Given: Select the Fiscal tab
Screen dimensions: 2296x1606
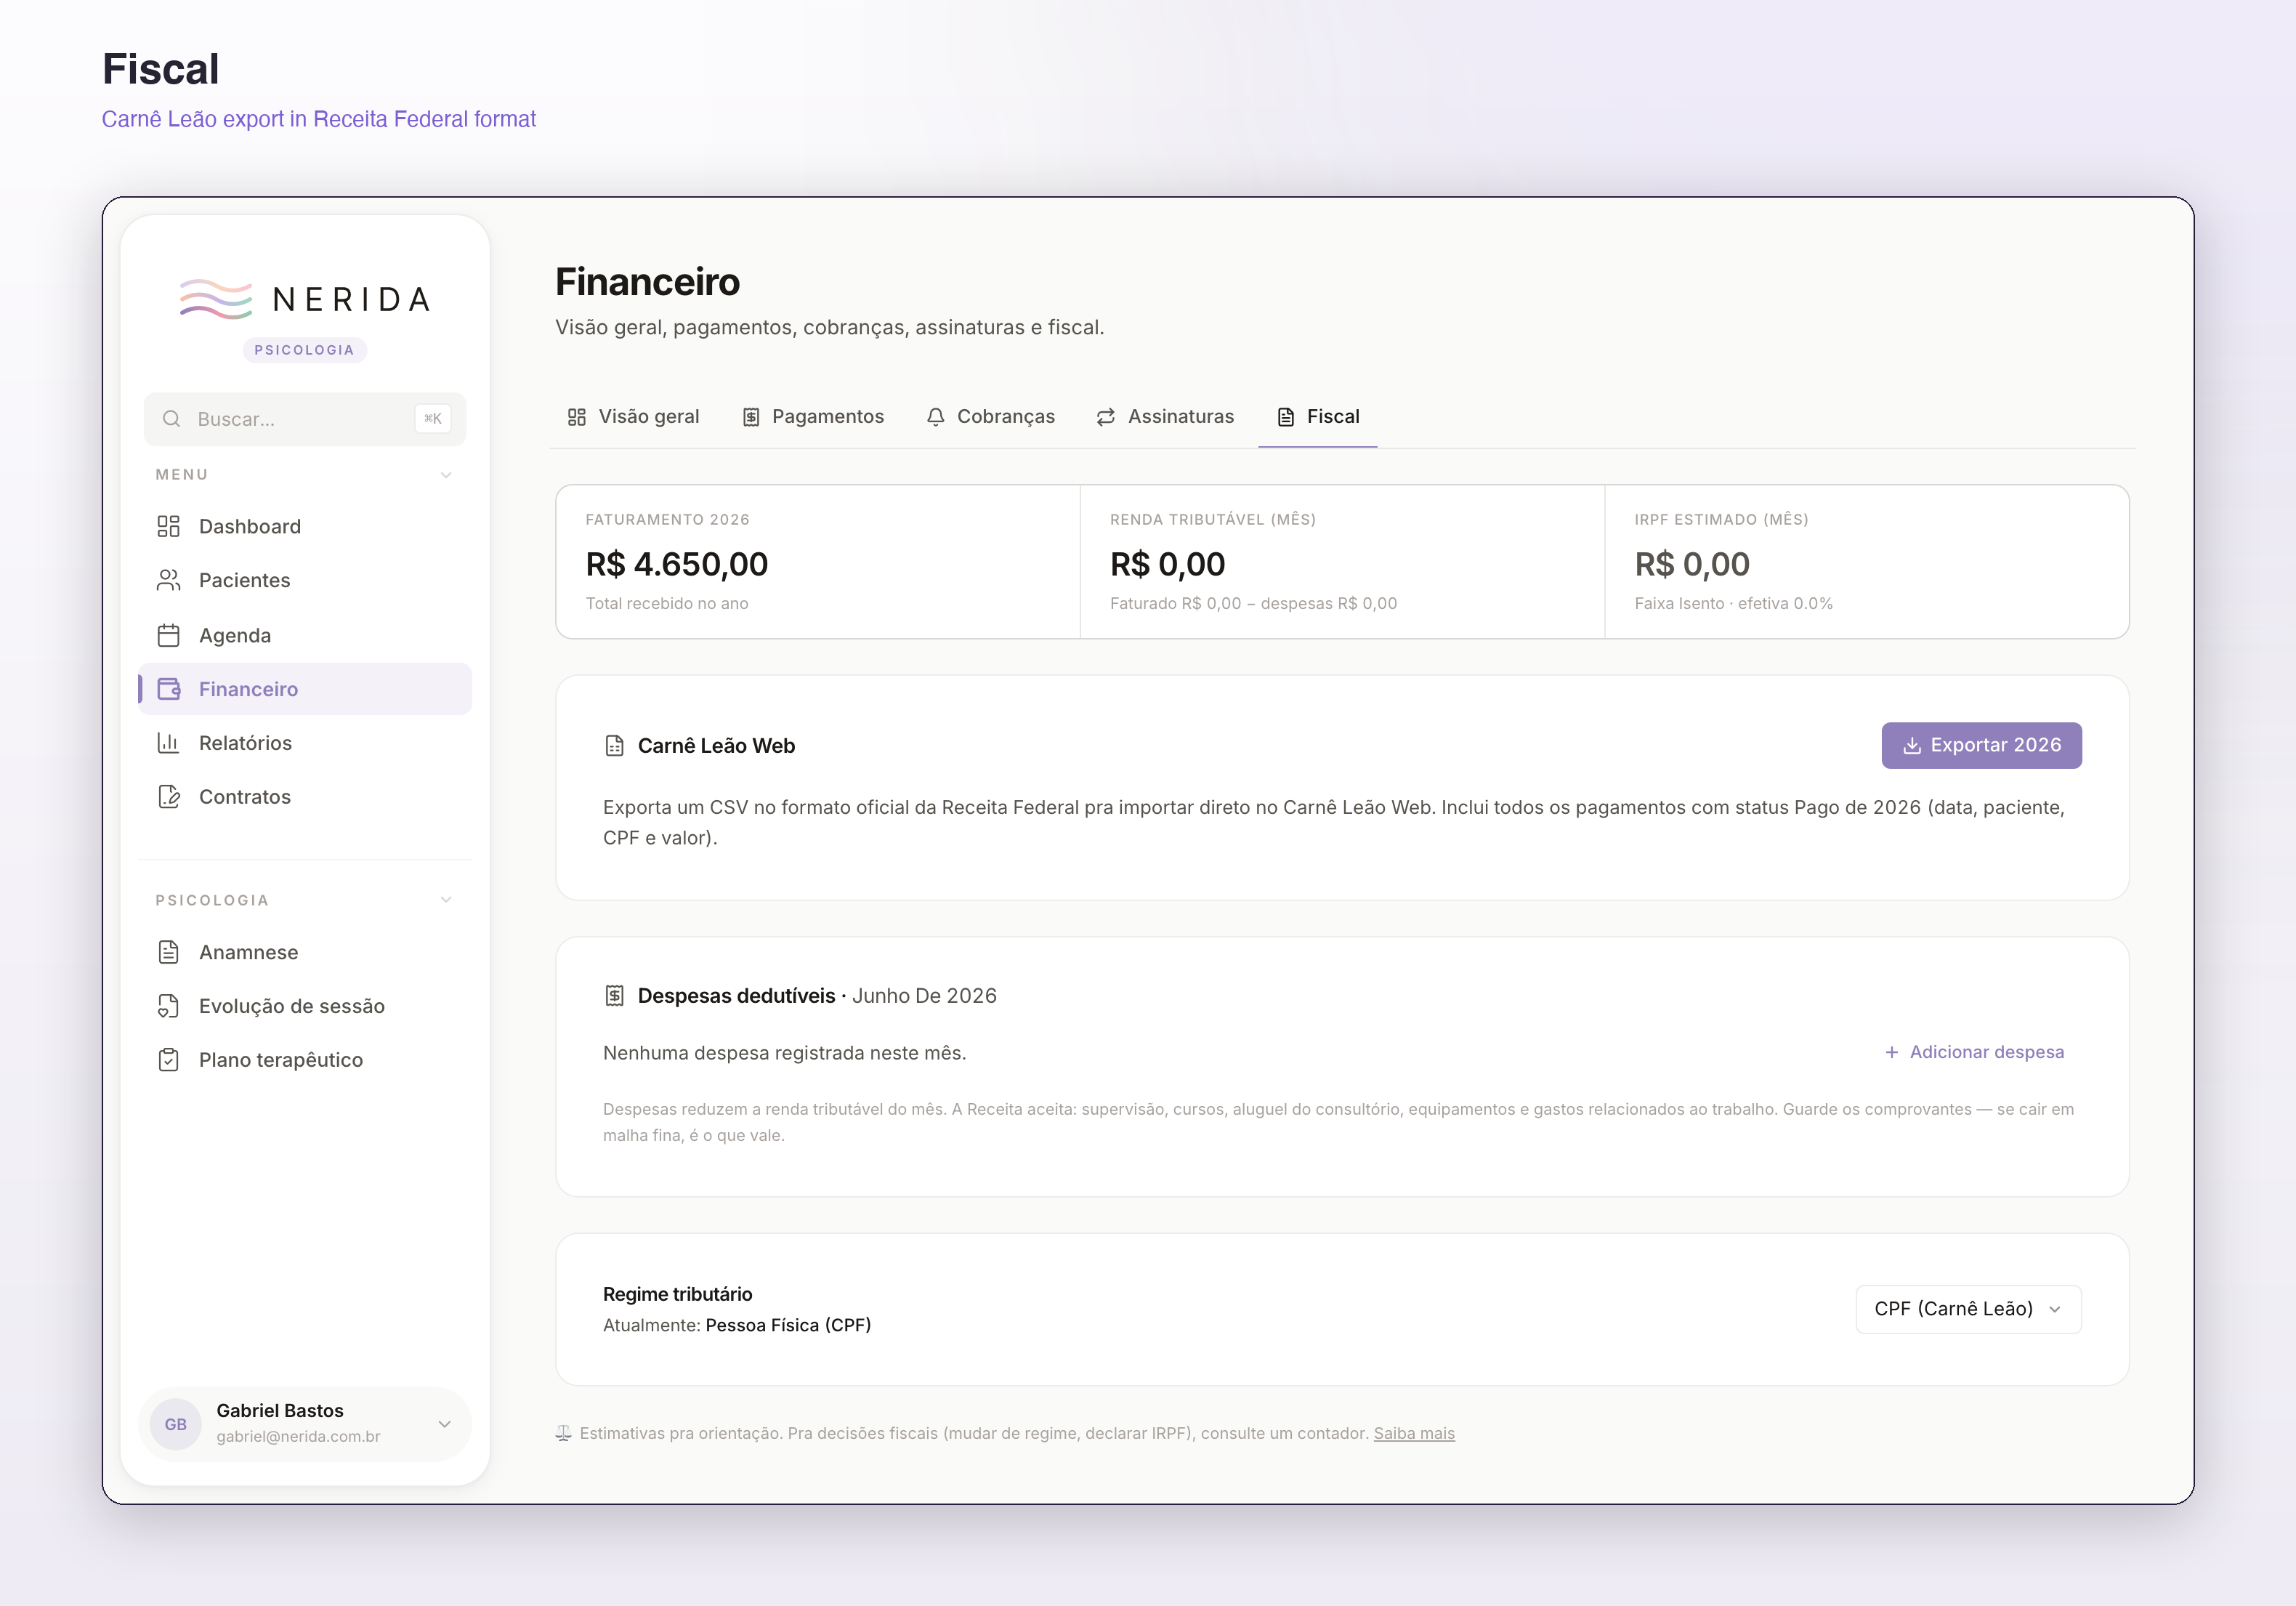Looking at the screenshot, I should tap(1318, 417).
